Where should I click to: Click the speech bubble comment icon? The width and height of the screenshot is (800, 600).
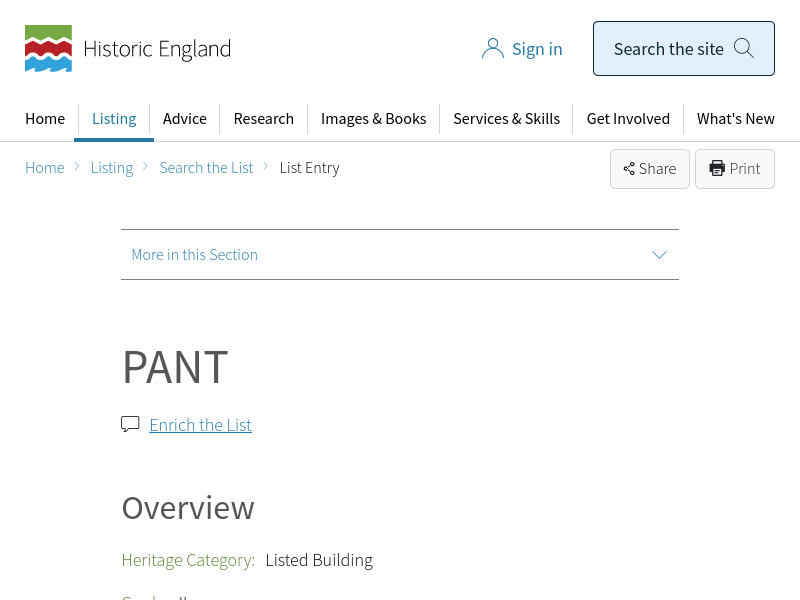click(x=130, y=424)
